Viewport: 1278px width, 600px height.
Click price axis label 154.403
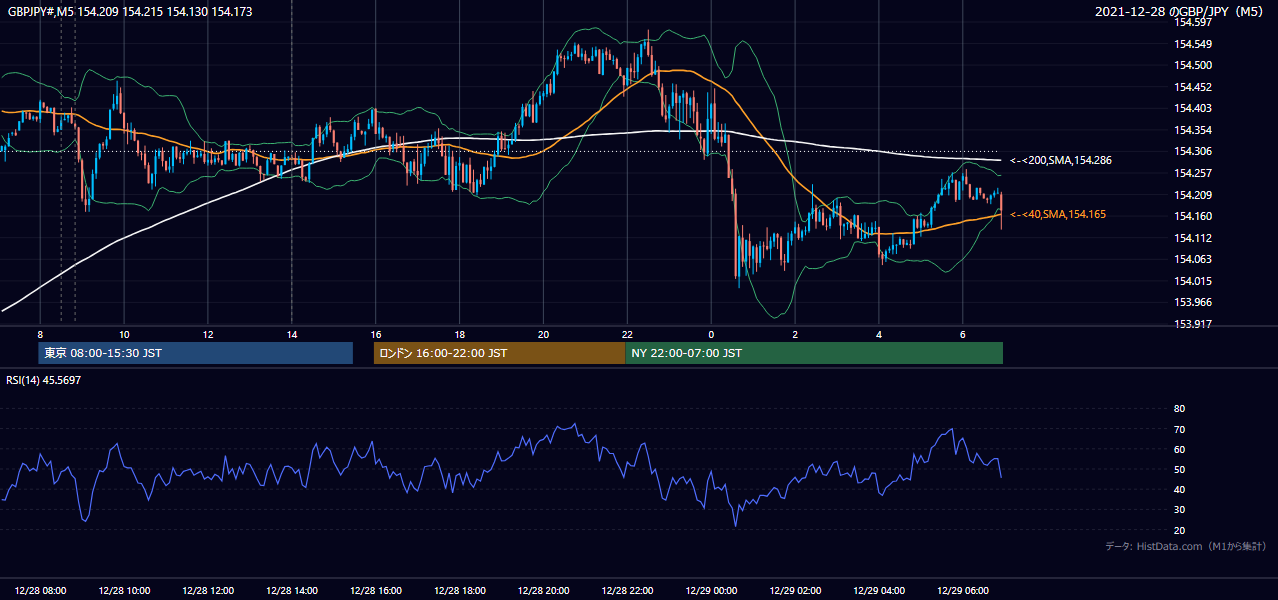(1194, 109)
